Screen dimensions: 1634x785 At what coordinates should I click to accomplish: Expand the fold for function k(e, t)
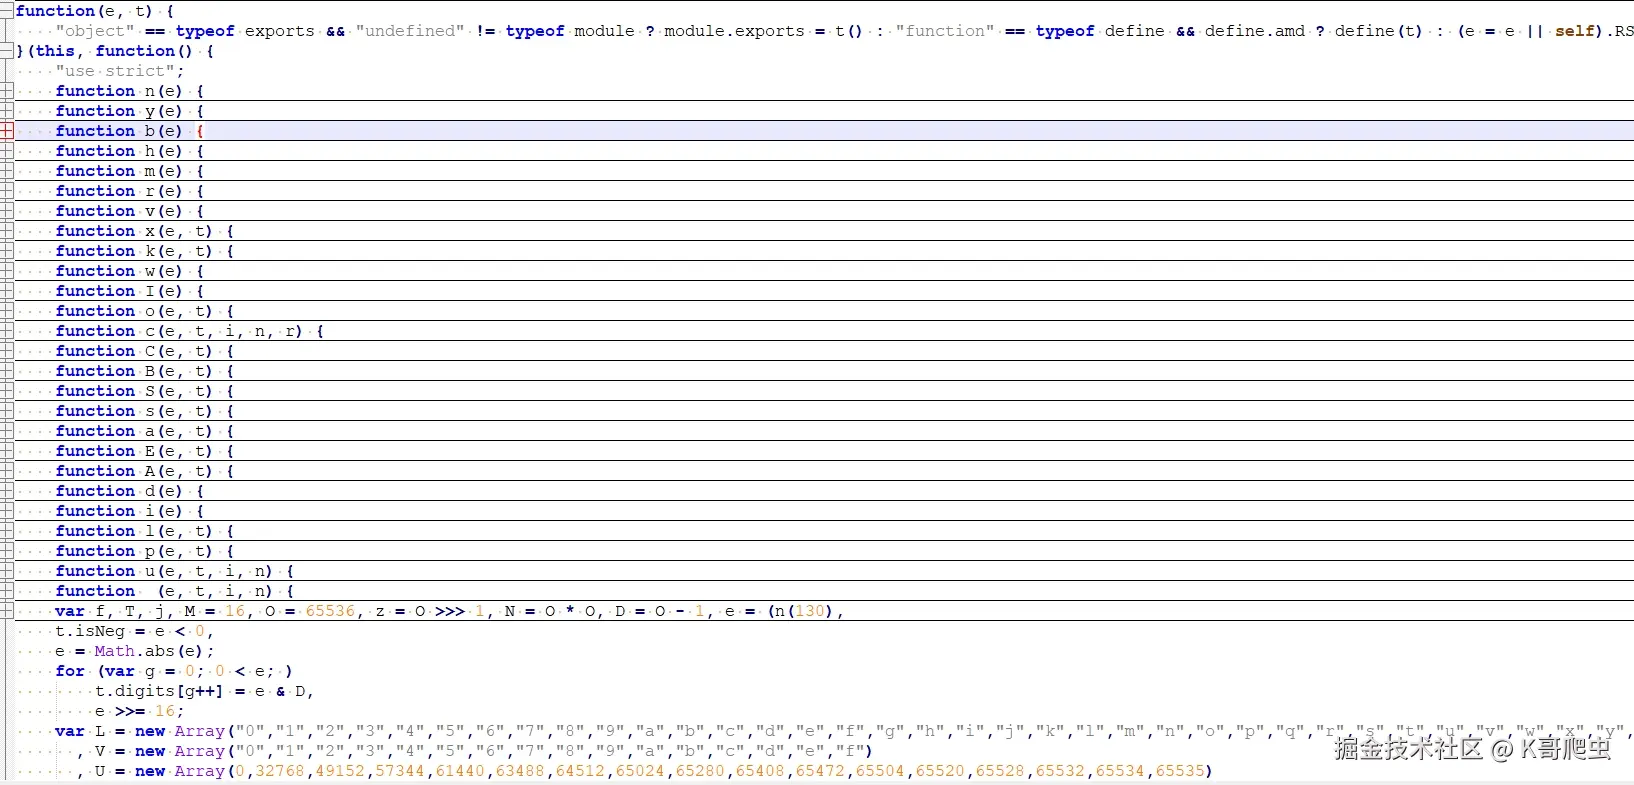[x=7, y=251]
